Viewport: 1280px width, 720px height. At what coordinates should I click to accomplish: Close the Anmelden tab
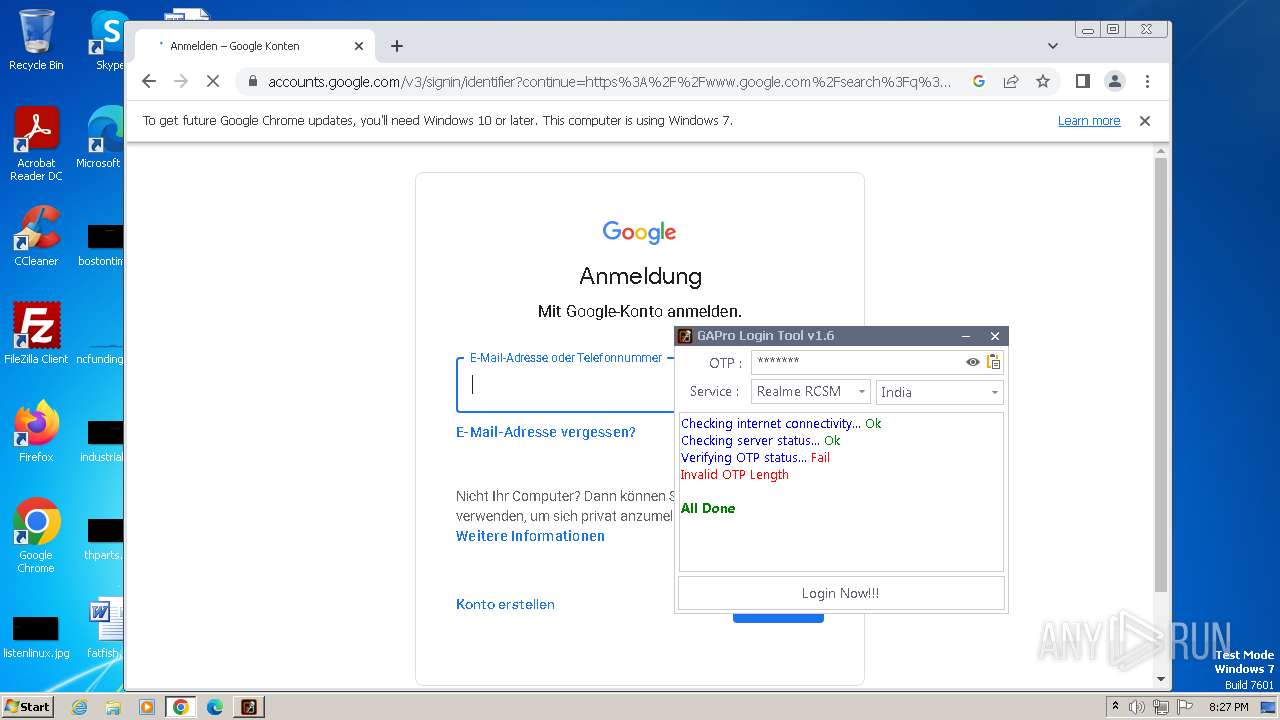[359, 46]
